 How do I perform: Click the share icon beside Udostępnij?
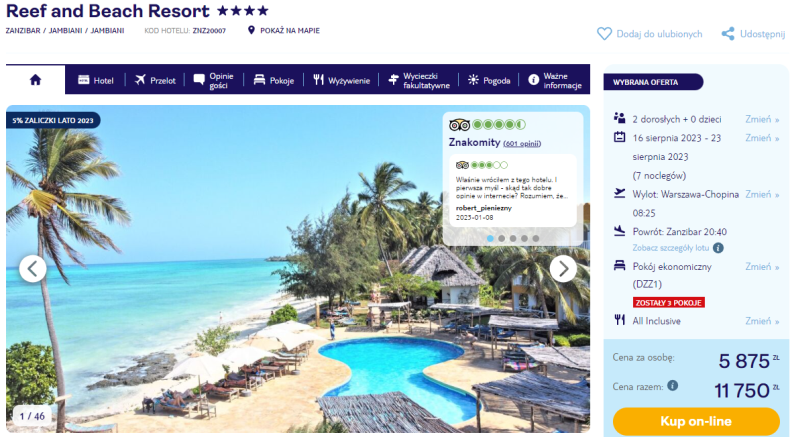(x=728, y=34)
